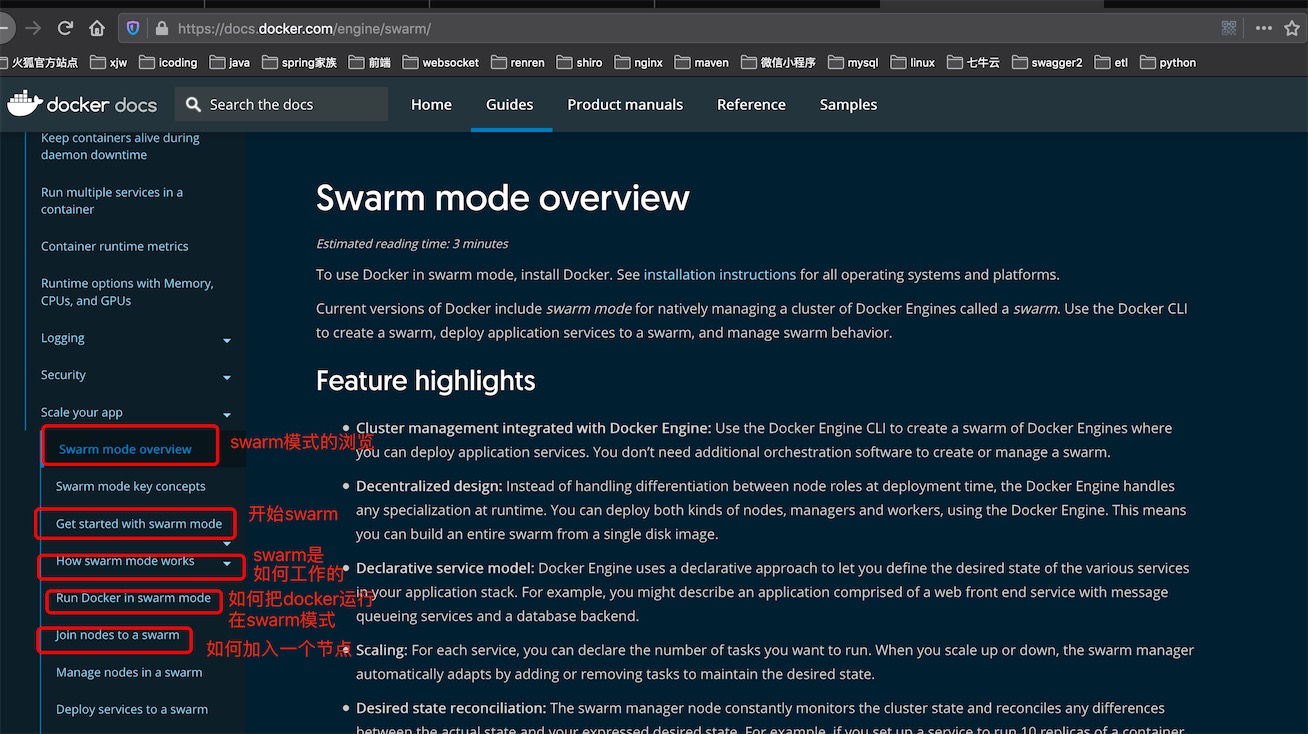1308x734 pixels.
Task: Open the 微信小程序 bookmark folder
Action: pos(778,62)
